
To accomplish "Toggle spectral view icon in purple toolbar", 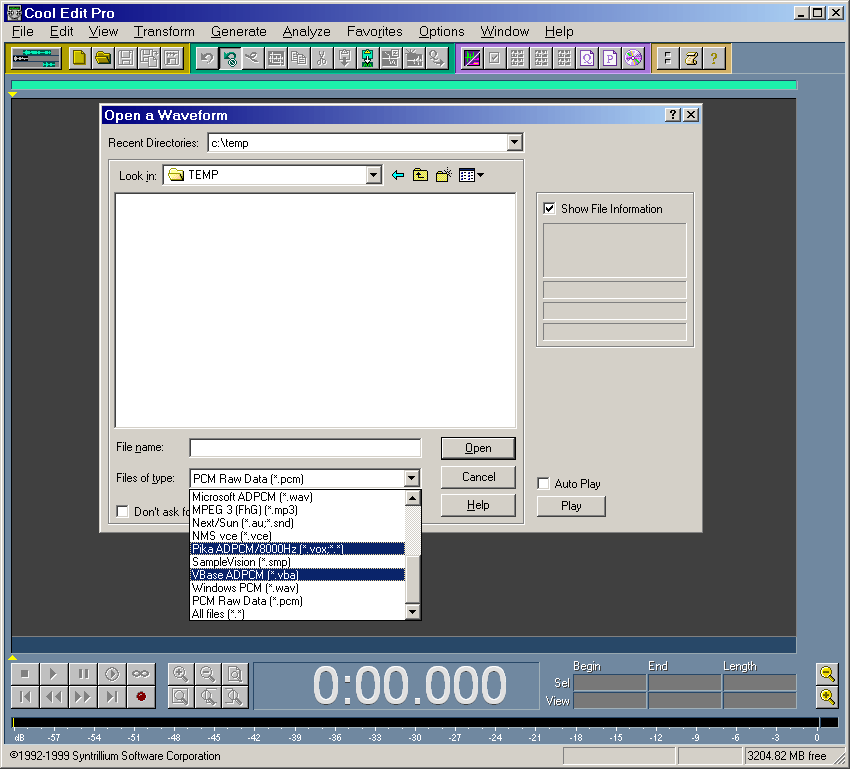I will point(472,58).
